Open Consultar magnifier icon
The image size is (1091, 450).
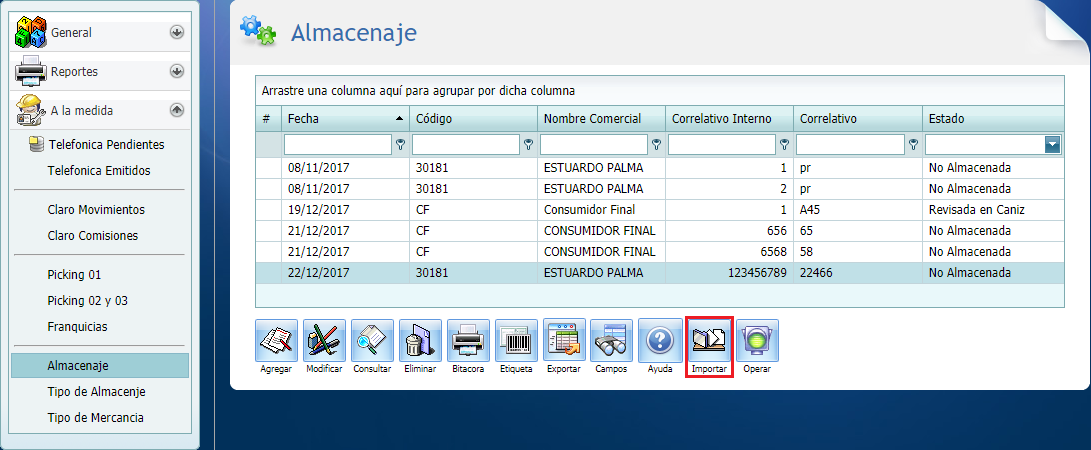(372, 341)
